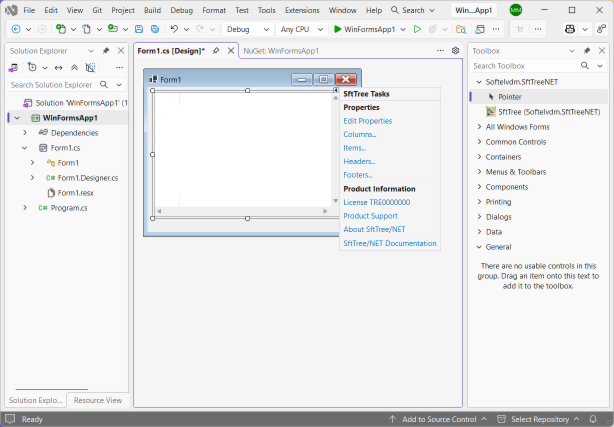
Task: Open GitHub Copilot icon in toolbar
Action: (x=570, y=29)
